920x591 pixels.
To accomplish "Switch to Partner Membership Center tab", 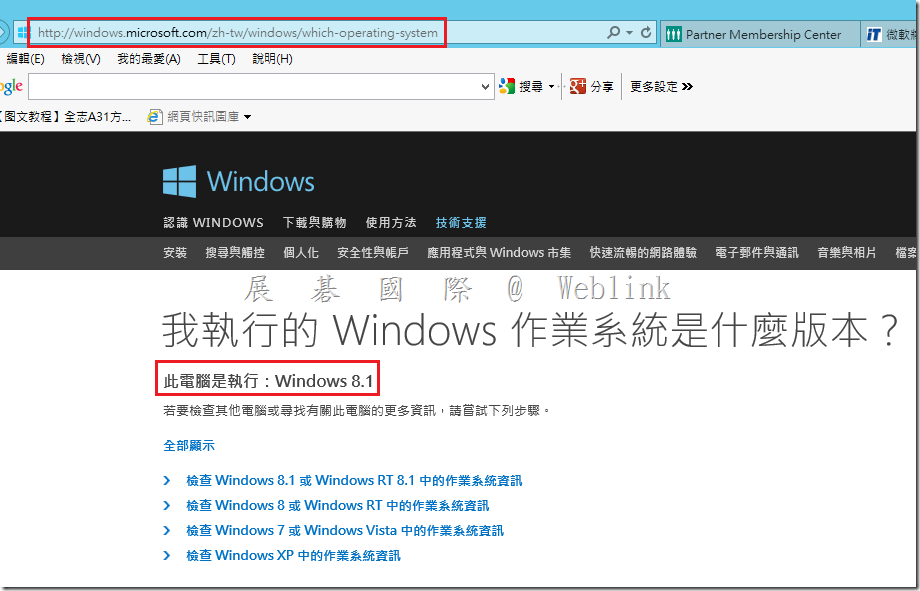I will coord(761,35).
